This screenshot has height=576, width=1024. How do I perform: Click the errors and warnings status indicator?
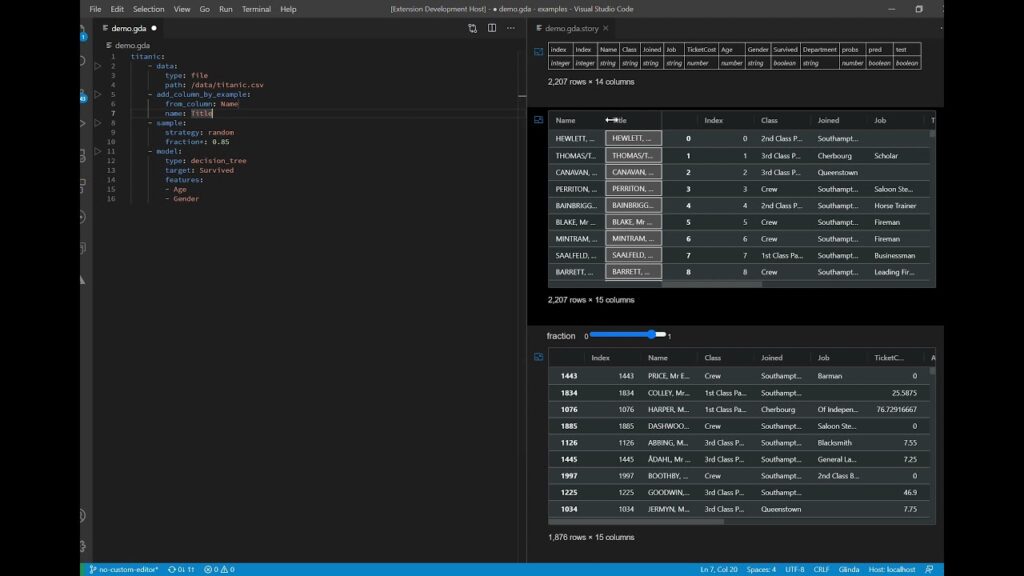point(219,569)
